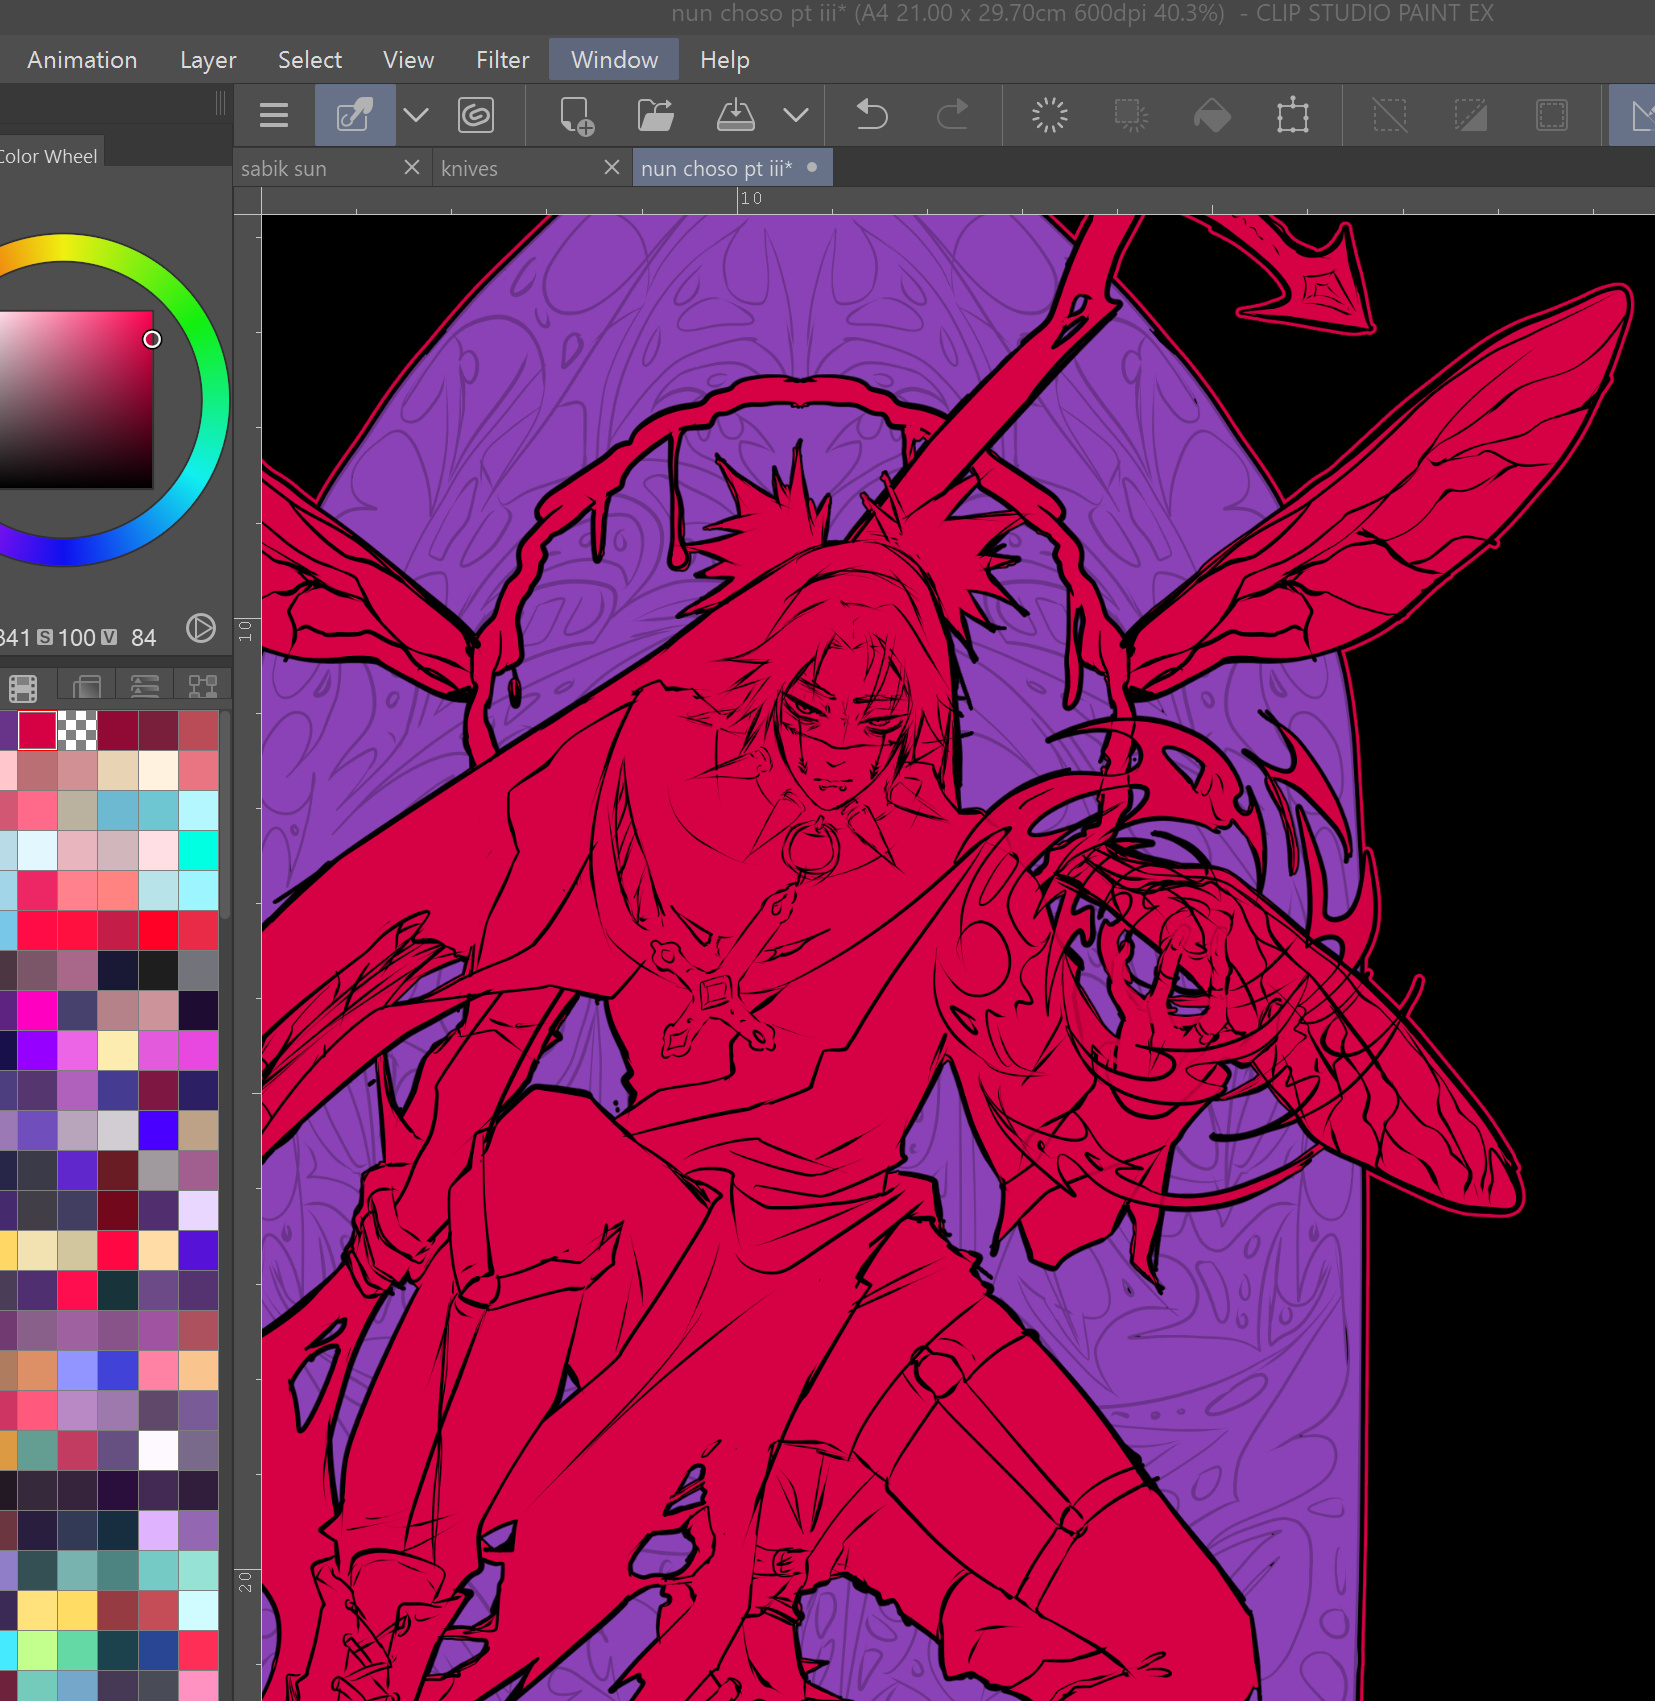Pick the cyan swatch in the color set
Screen dimensions: 1655x1701
(x=198, y=851)
